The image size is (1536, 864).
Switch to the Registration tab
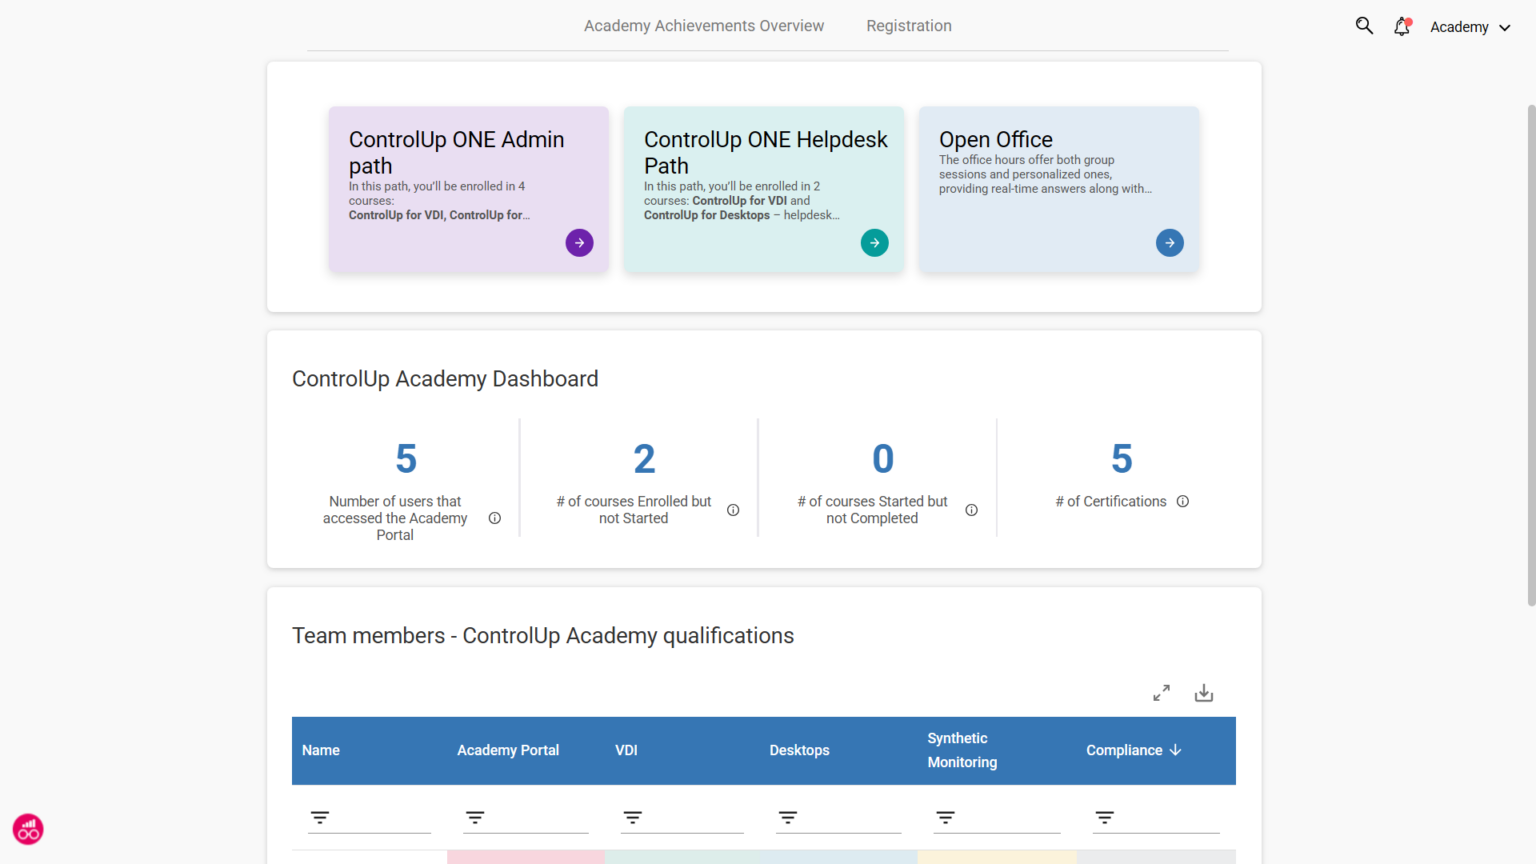pyautogui.click(x=908, y=25)
